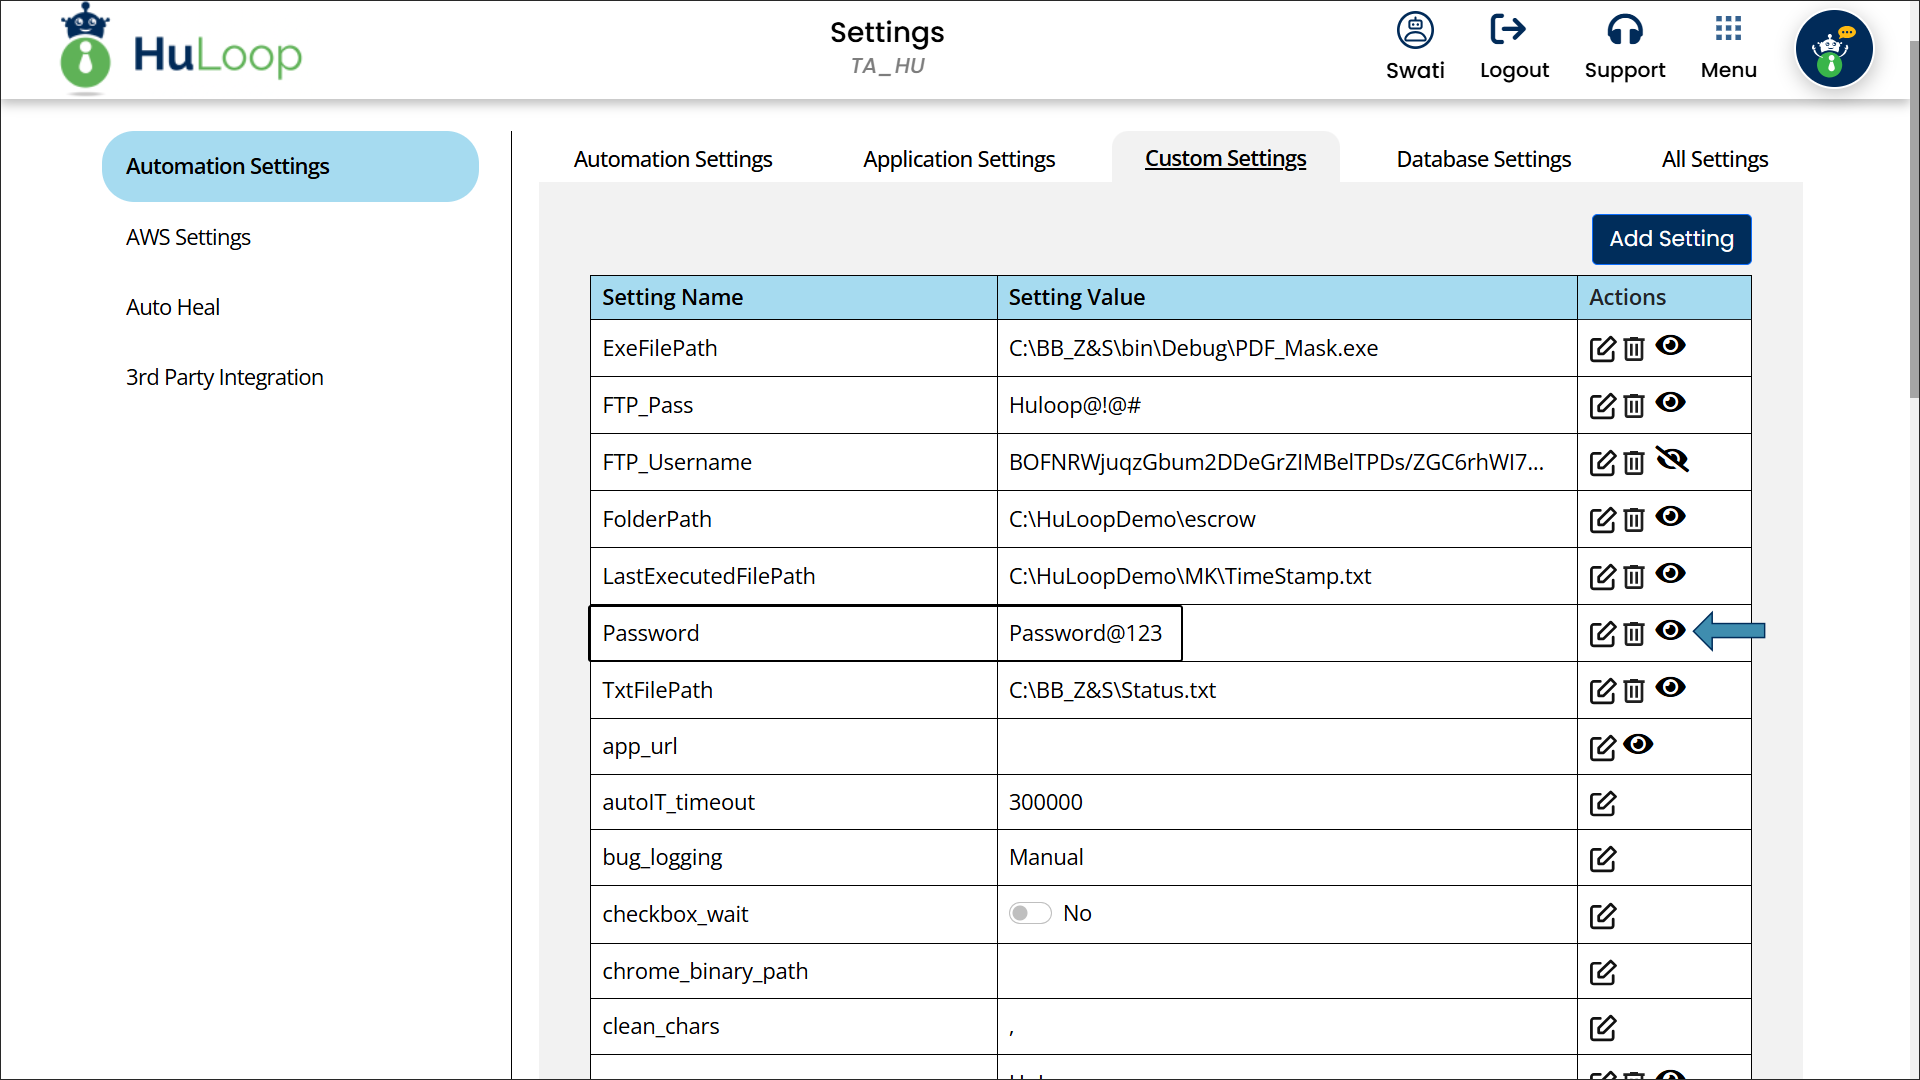Toggle visibility of ExeFilePath value
Image resolution: width=1920 pixels, height=1080 pixels.
(x=1670, y=346)
